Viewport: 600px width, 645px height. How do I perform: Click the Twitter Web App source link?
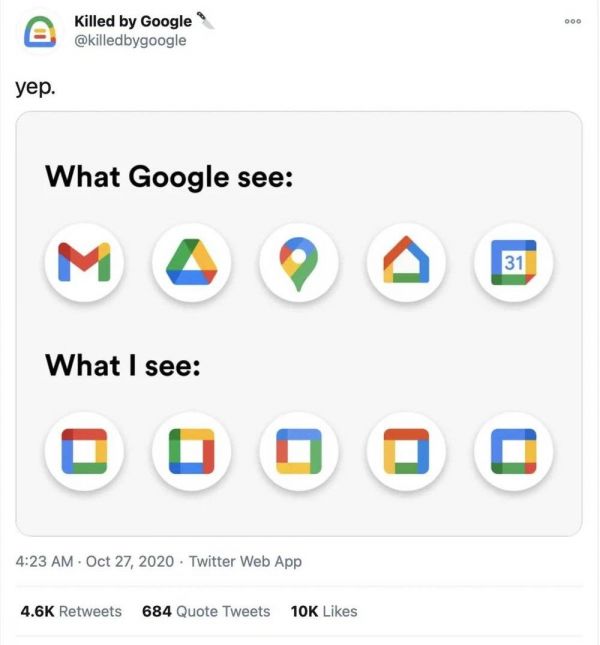pyautogui.click(x=246, y=561)
